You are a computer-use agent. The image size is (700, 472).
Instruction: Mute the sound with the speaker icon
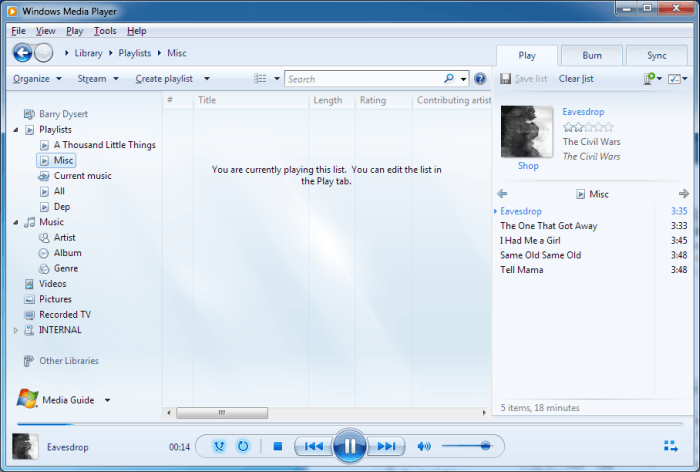click(x=424, y=446)
